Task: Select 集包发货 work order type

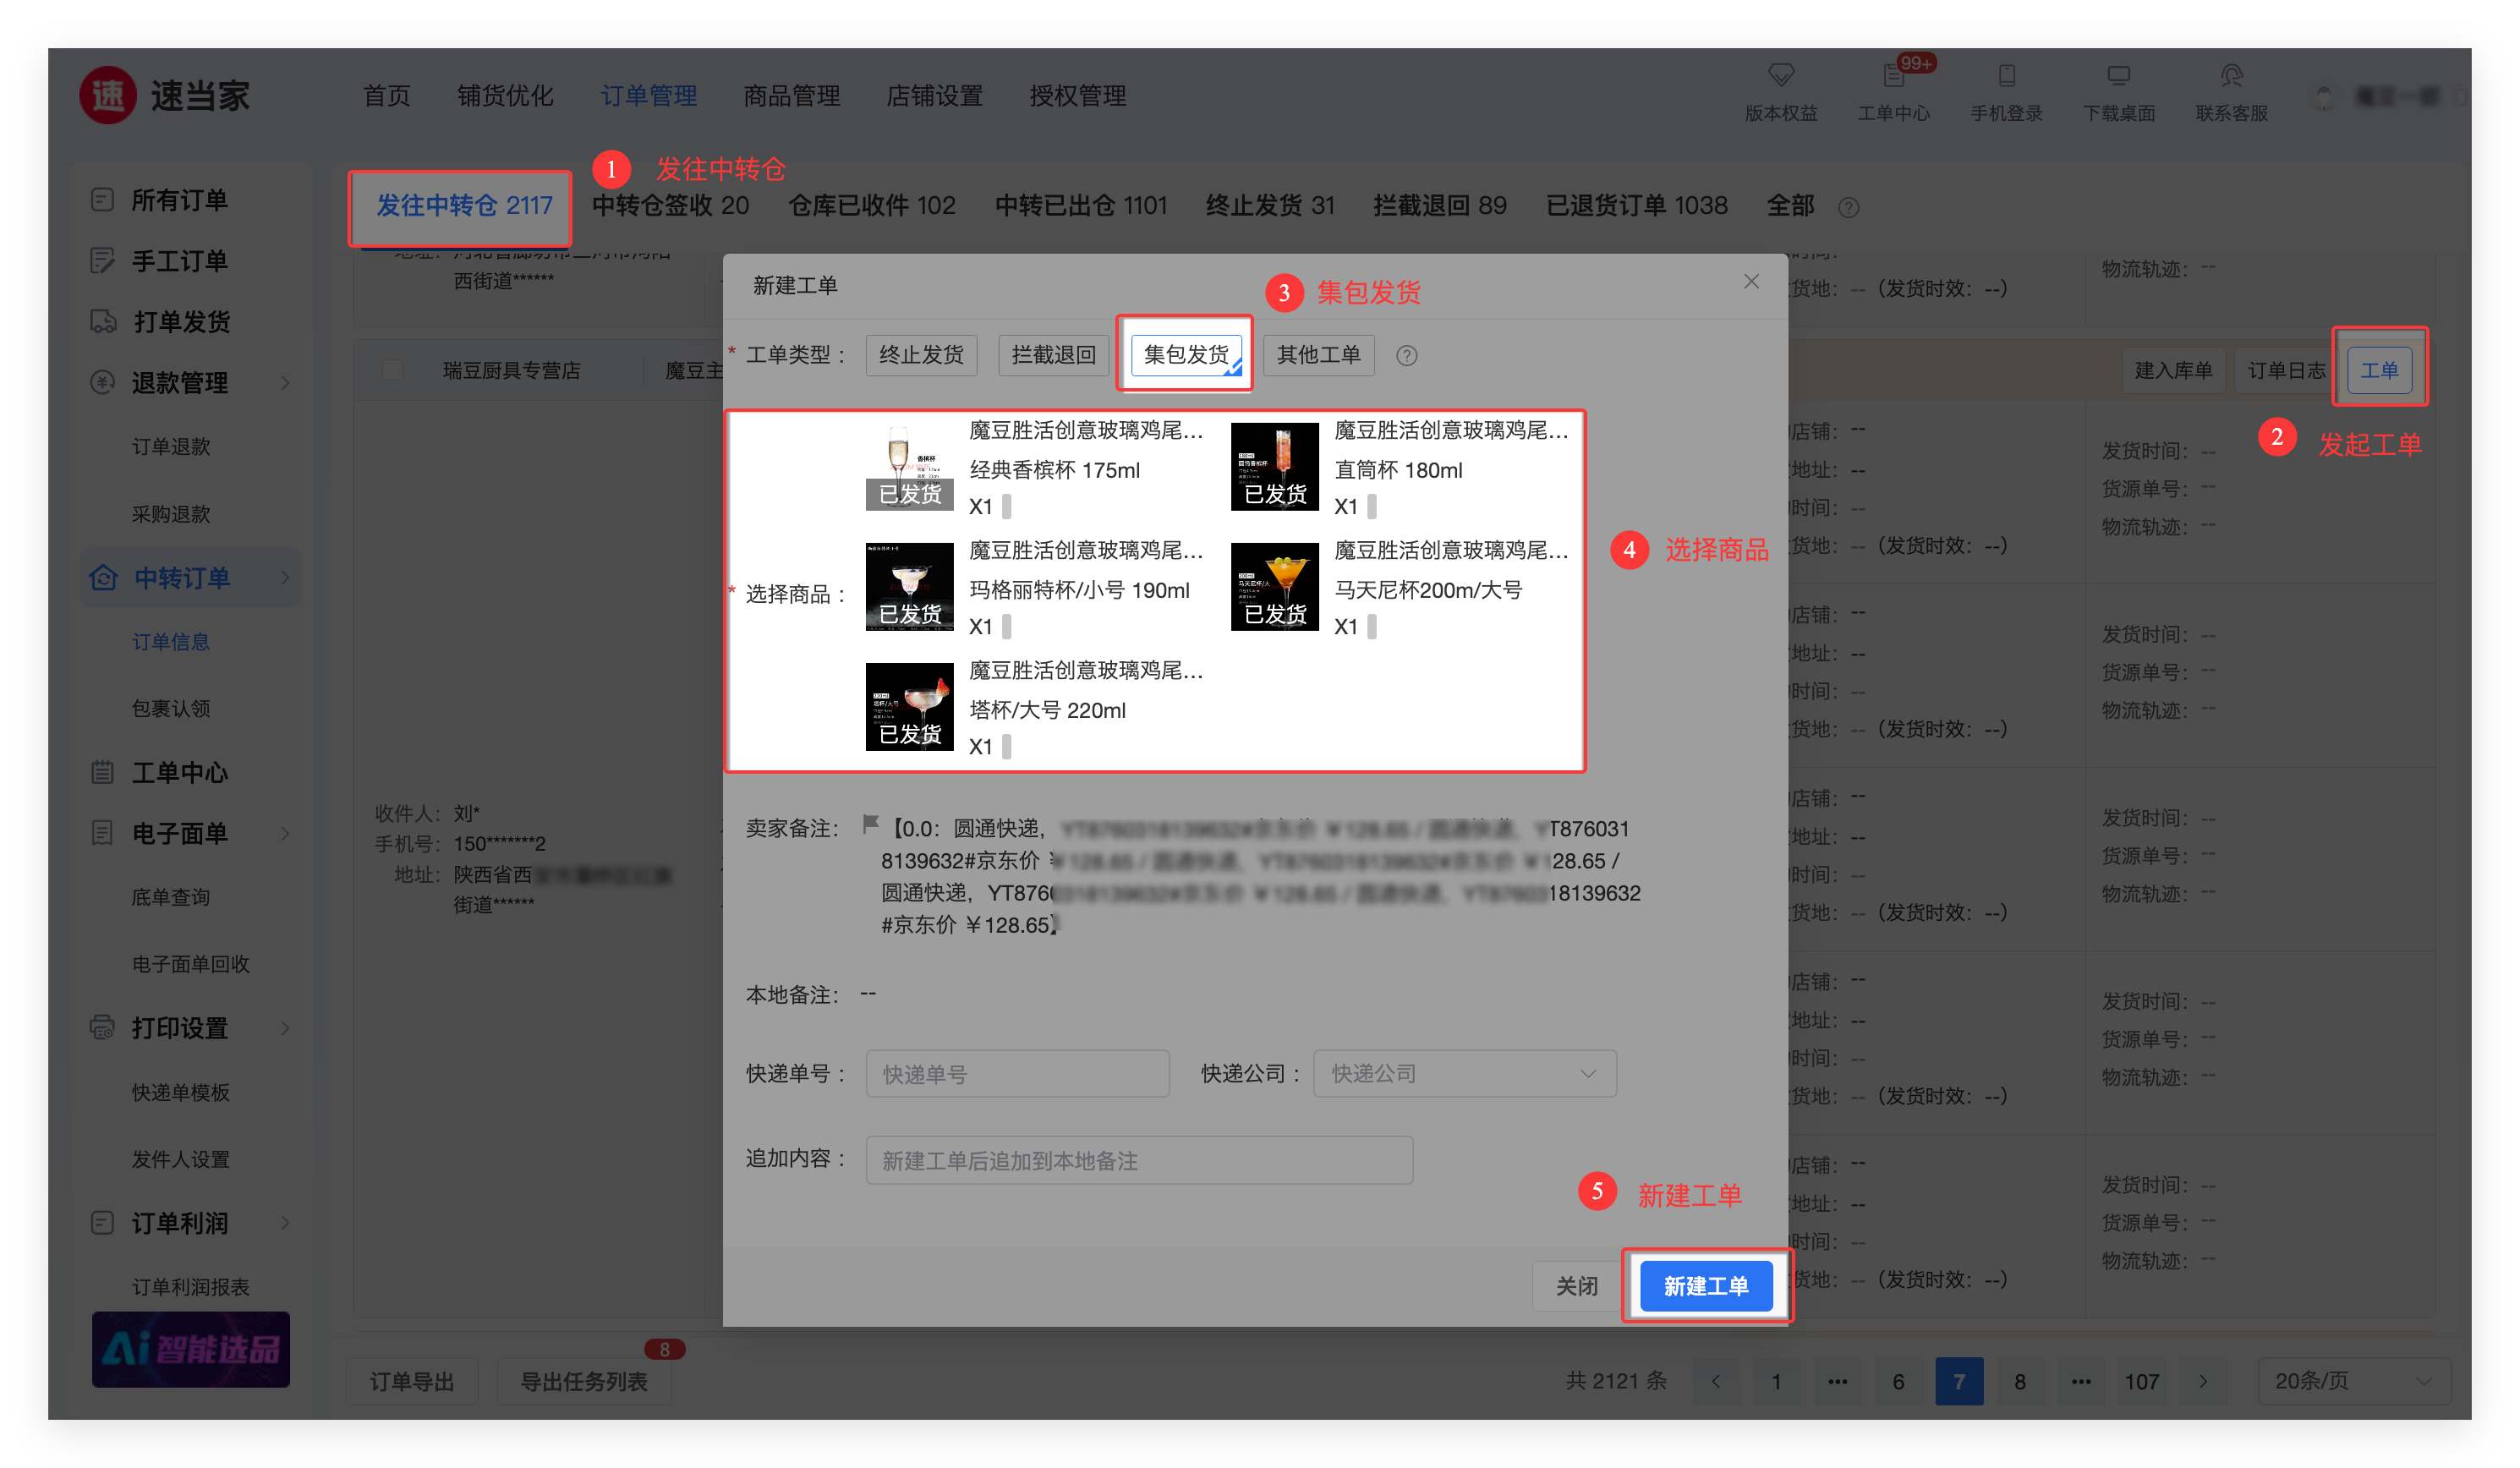Action: pos(1186,355)
